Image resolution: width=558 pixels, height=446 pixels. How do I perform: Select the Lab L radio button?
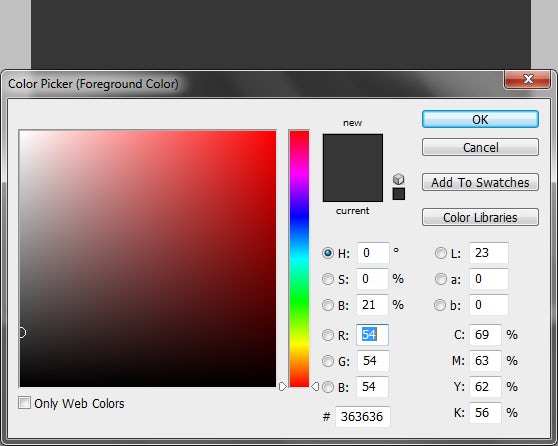[x=440, y=253]
